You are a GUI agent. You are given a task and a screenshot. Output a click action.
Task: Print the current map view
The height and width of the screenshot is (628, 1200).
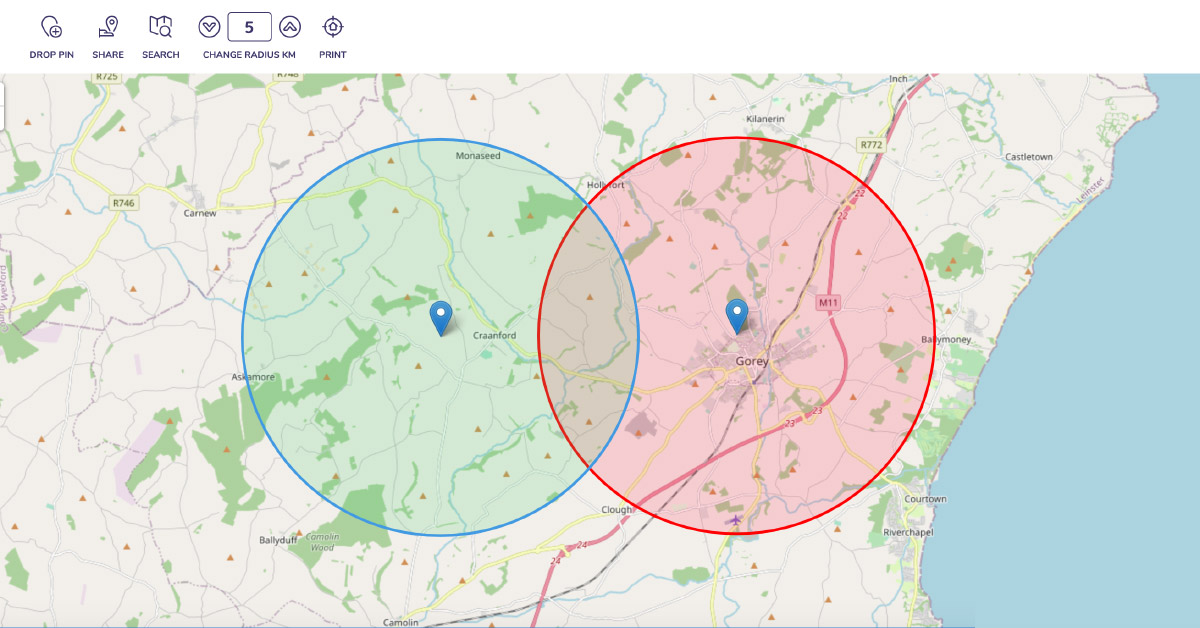[333, 27]
